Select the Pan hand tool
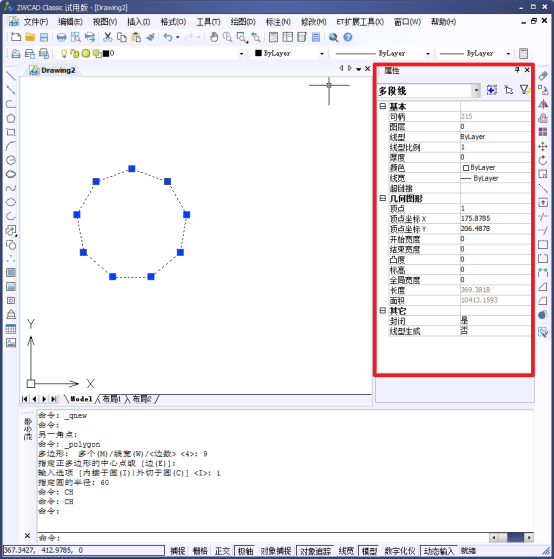Viewport: 554px width, 559px height. 214,37
